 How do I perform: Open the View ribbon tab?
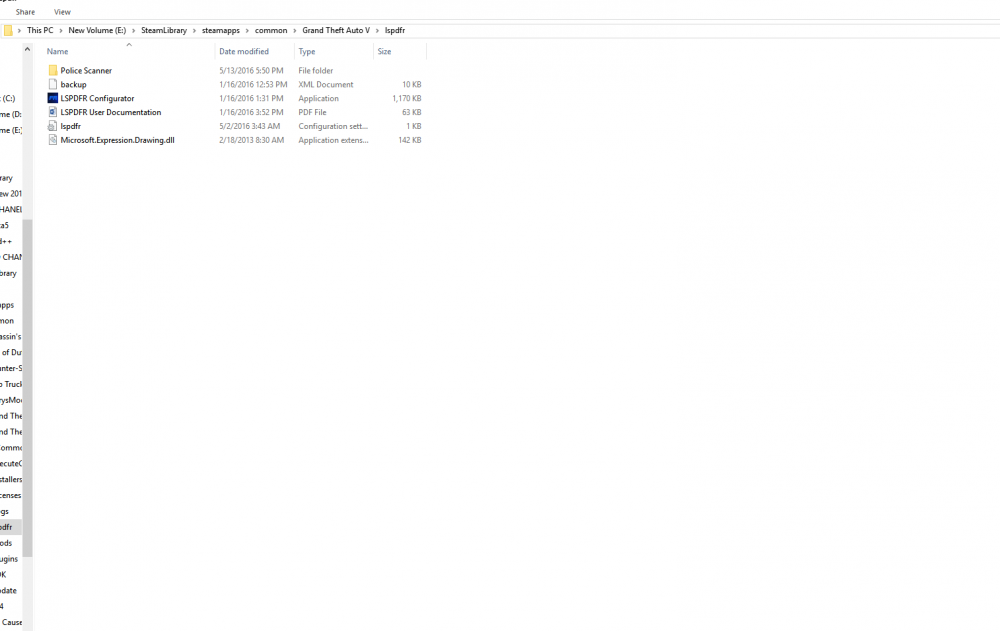pyautogui.click(x=62, y=12)
